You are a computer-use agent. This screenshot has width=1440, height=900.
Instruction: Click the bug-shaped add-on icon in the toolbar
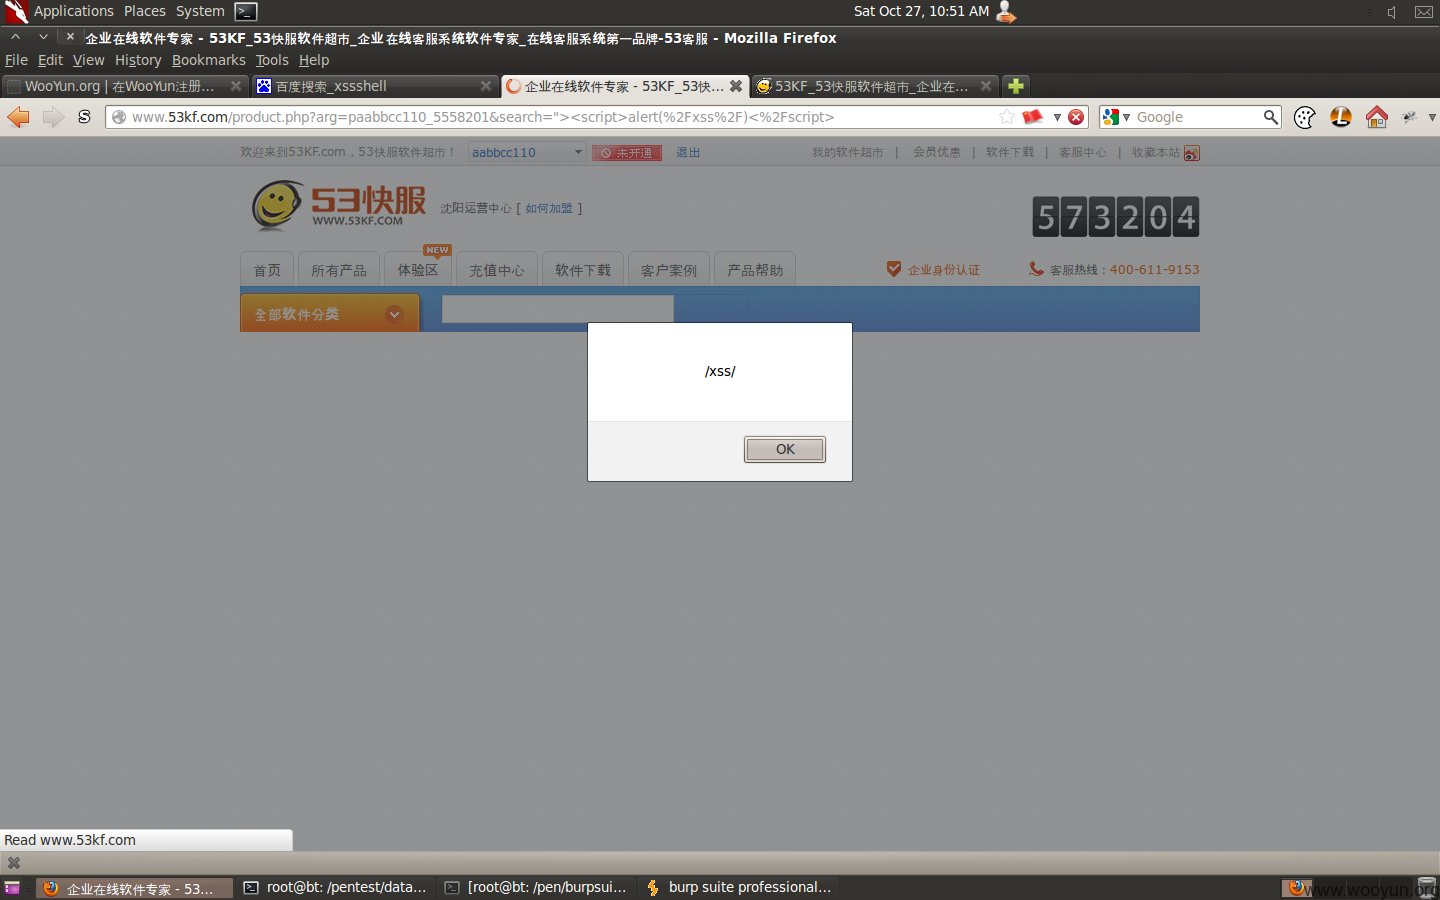(1409, 117)
